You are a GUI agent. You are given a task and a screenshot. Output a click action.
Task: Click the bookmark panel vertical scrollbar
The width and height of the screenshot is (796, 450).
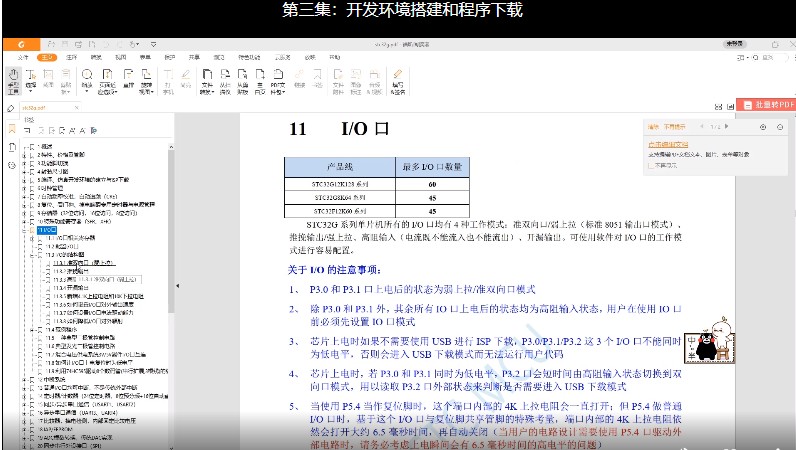[x=171, y=231]
